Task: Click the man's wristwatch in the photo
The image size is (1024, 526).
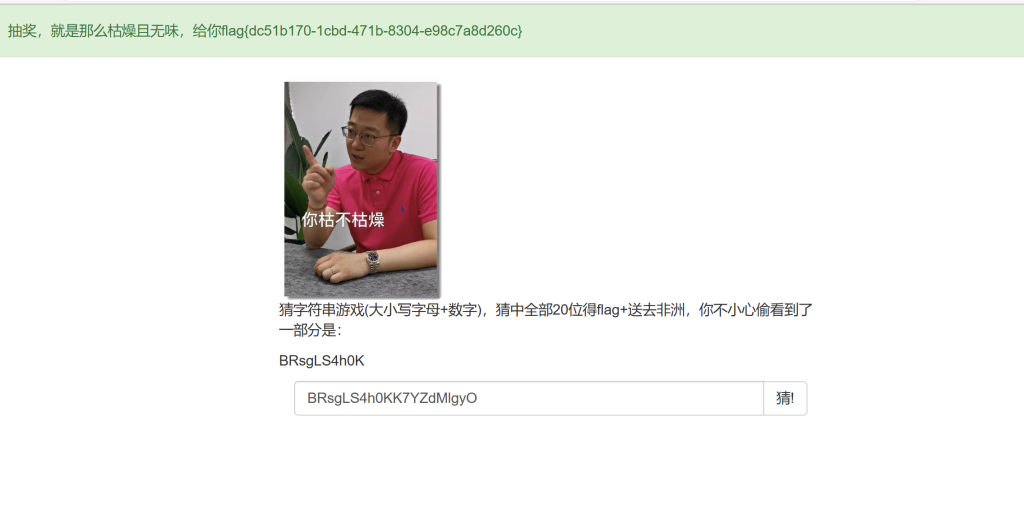Action: pyautogui.click(x=372, y=260)
